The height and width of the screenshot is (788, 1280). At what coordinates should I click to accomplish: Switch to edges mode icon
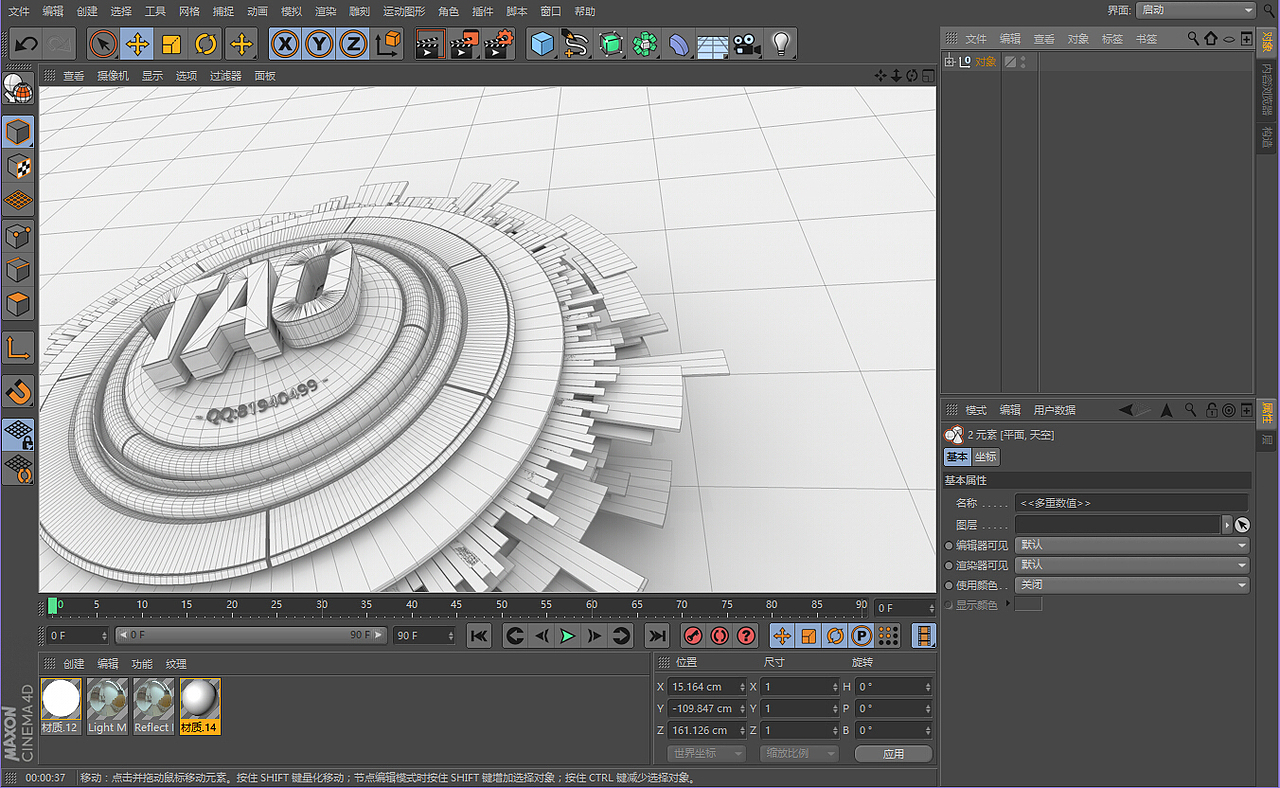18,270
